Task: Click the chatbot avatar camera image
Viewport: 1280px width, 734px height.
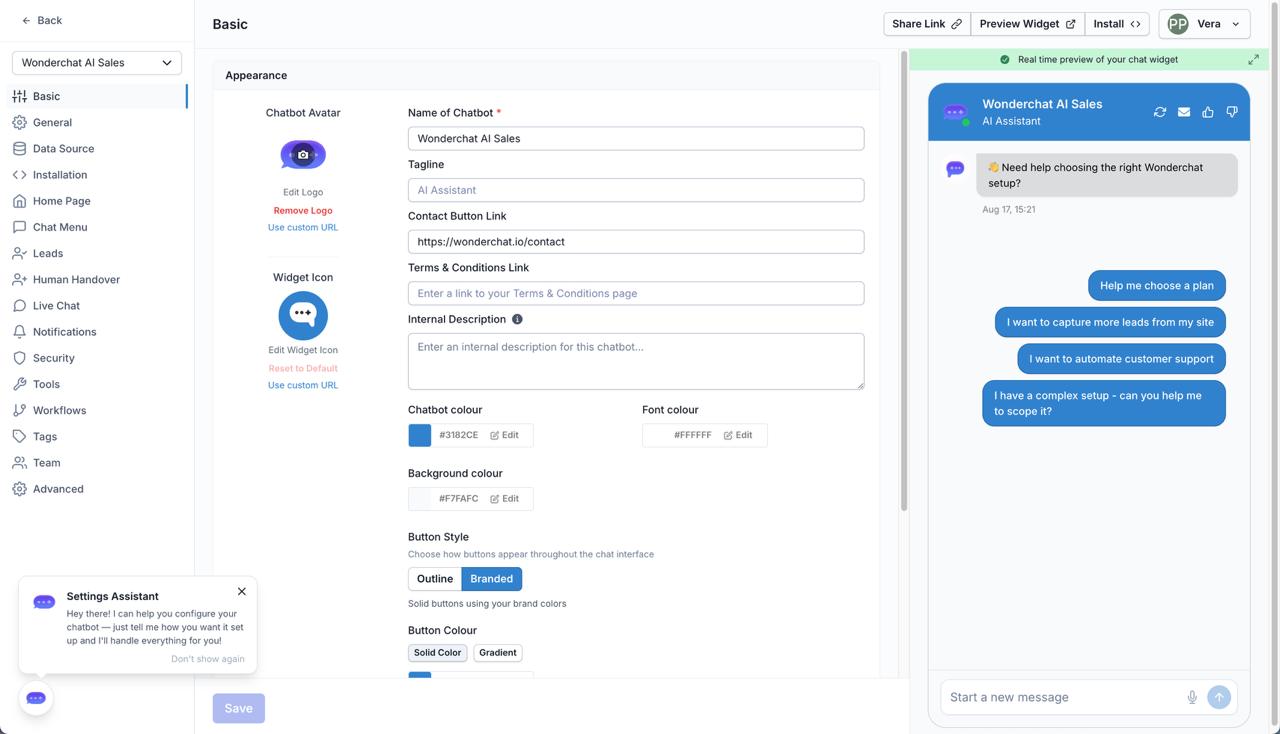Action: pyautogui.click(x=303, y=155)
